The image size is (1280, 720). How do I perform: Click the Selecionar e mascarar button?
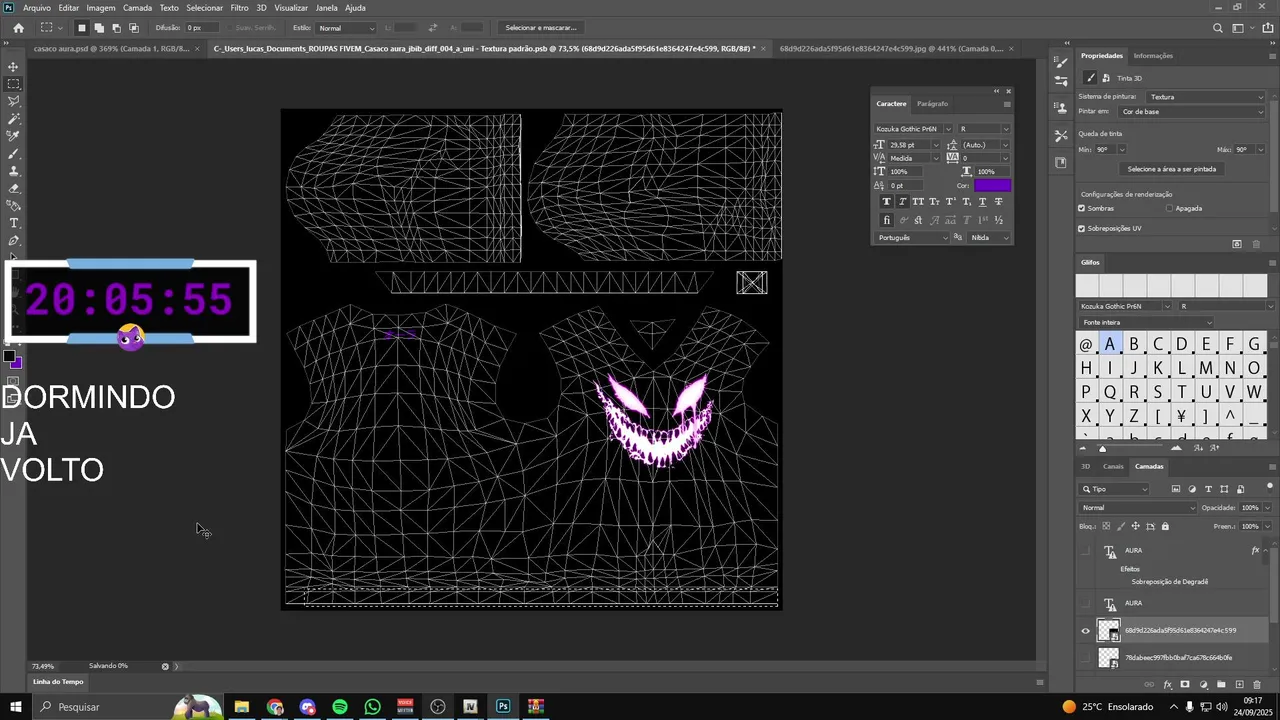[541, 28]
